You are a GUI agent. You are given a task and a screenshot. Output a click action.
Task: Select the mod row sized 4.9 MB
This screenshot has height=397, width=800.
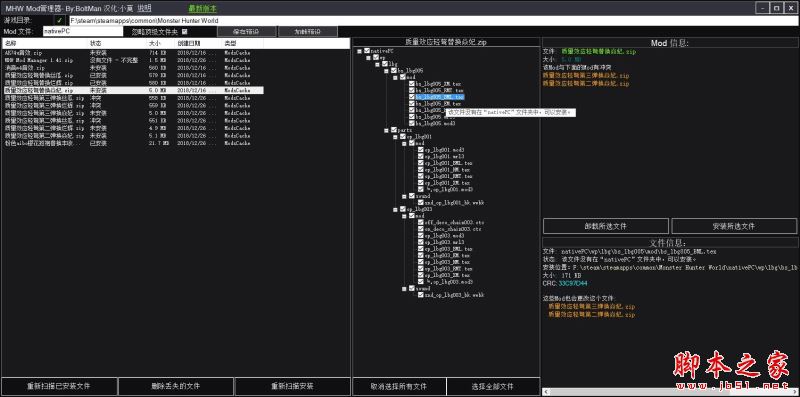click(x=133, y=128)
